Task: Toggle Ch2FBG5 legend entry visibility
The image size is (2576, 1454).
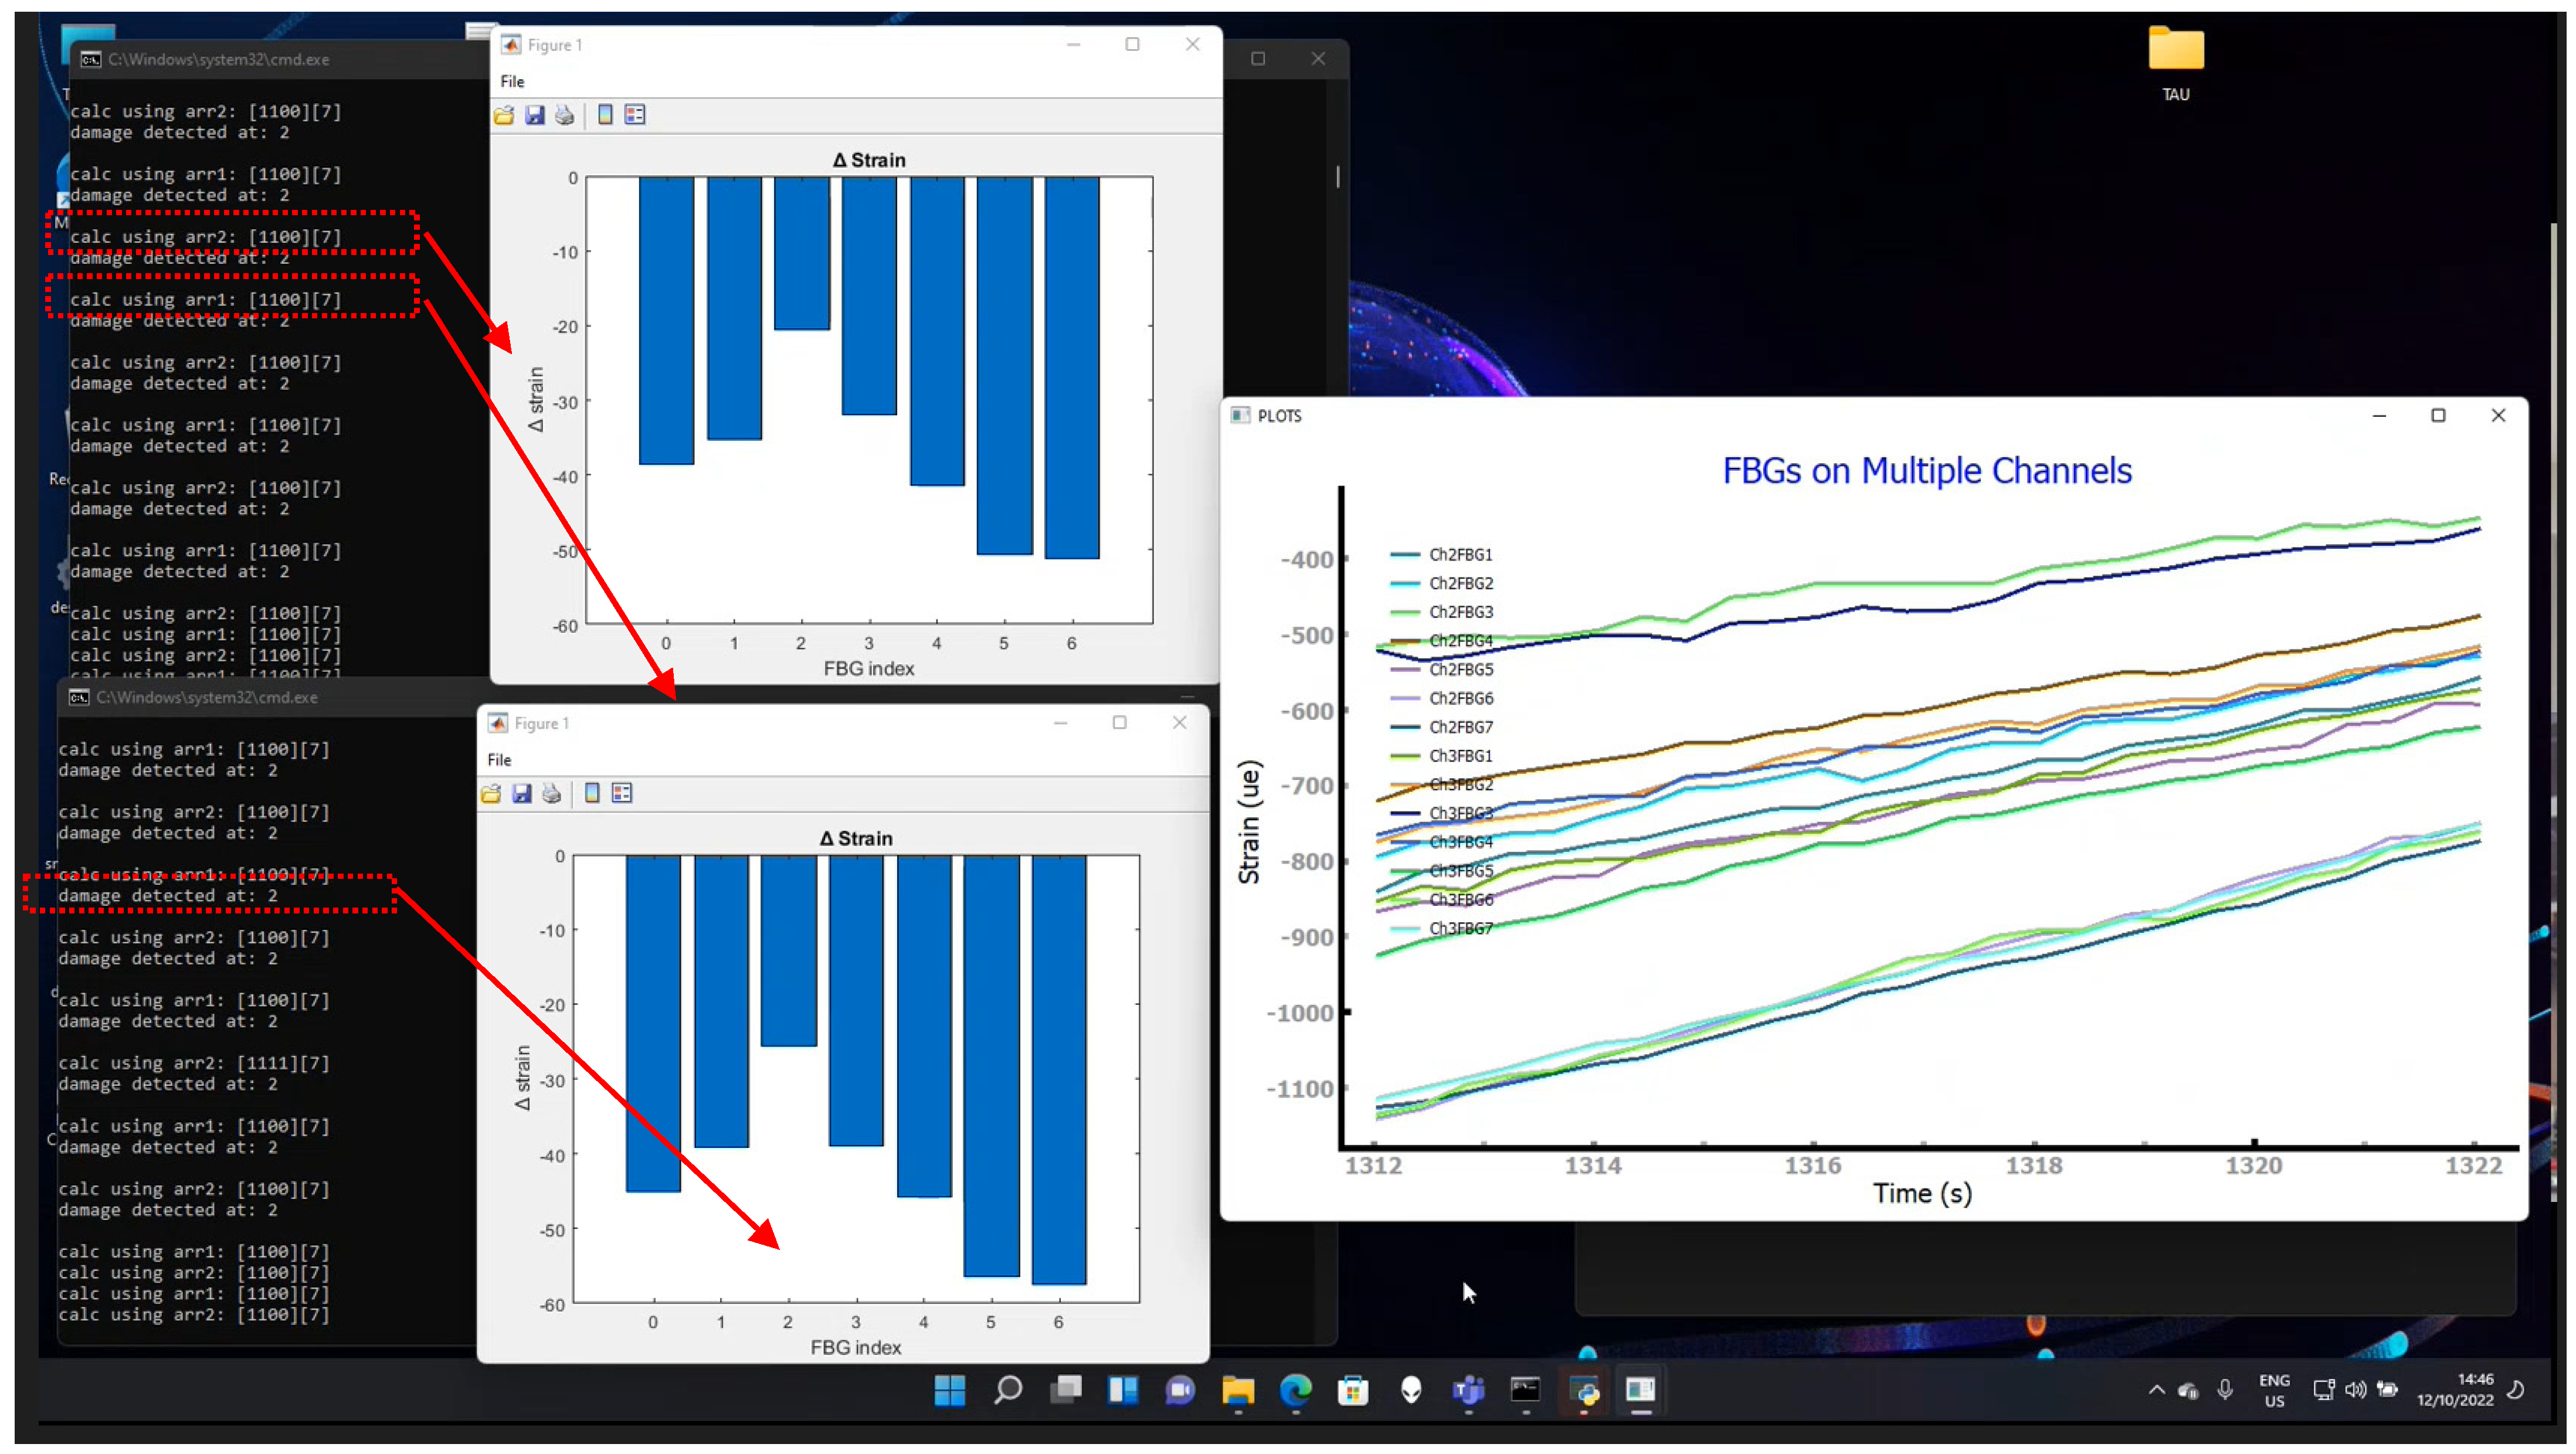Action: coord(1460,670)
